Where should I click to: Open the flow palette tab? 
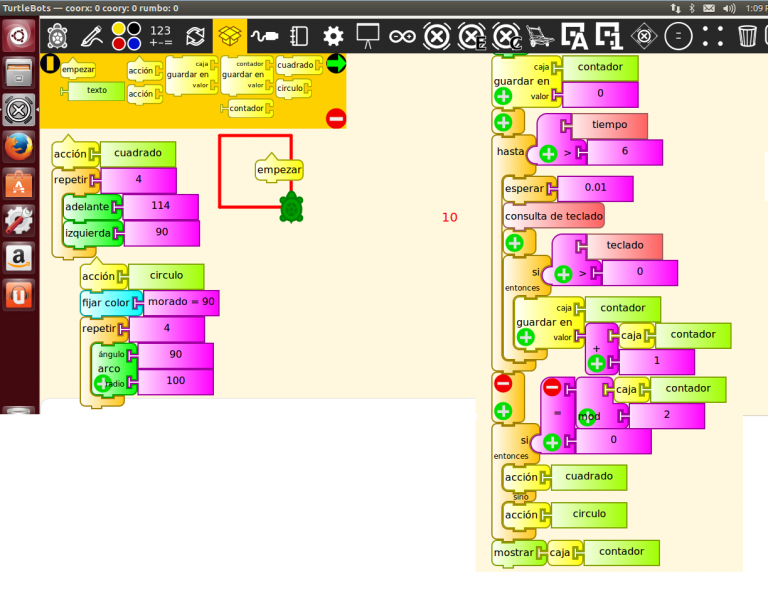click(196, 36)
